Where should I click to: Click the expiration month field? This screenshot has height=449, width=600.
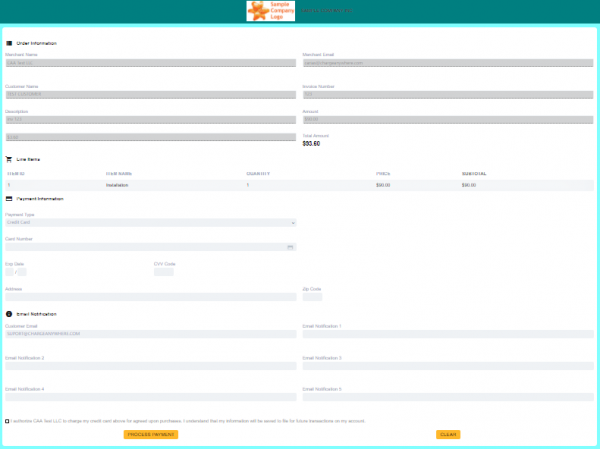[10, 272]
